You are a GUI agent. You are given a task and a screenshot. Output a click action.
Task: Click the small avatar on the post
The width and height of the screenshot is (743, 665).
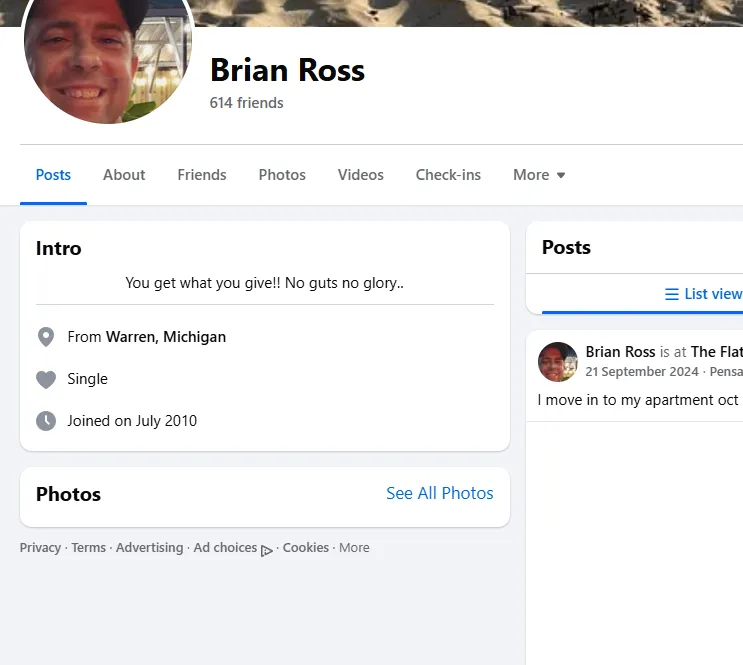(558, 362)
